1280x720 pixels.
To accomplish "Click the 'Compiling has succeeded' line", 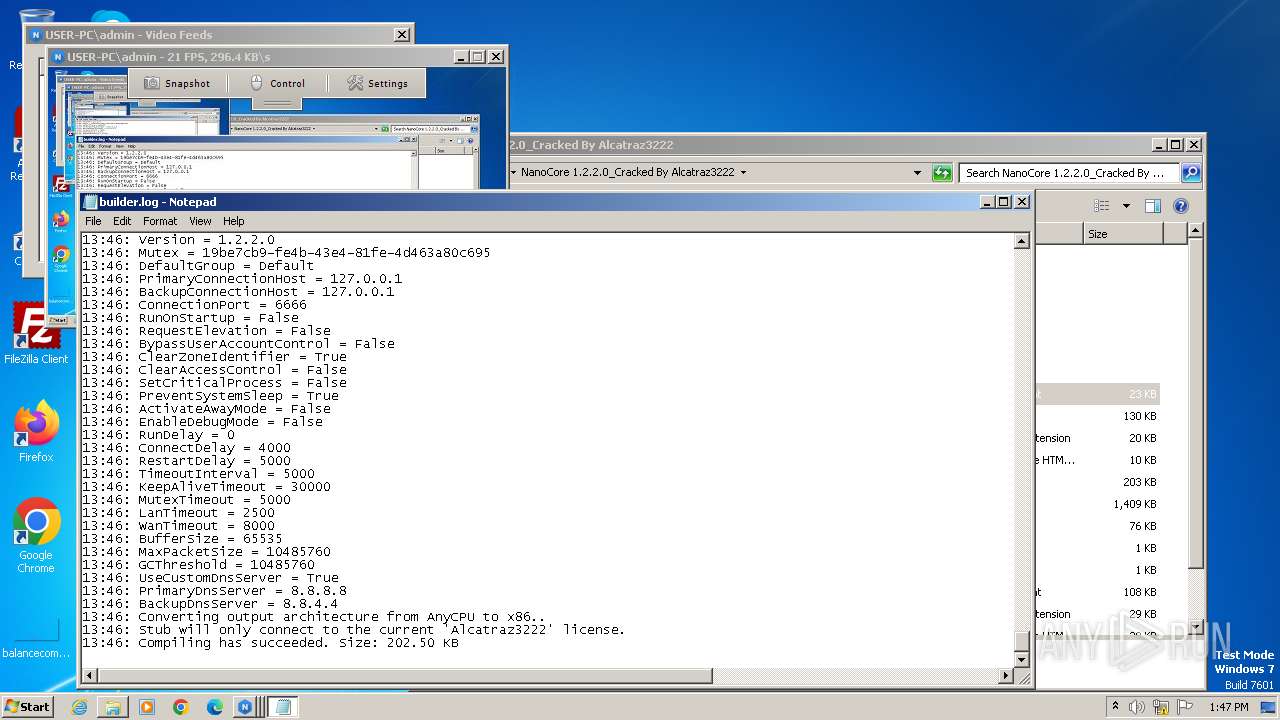I will pos(270,643).
